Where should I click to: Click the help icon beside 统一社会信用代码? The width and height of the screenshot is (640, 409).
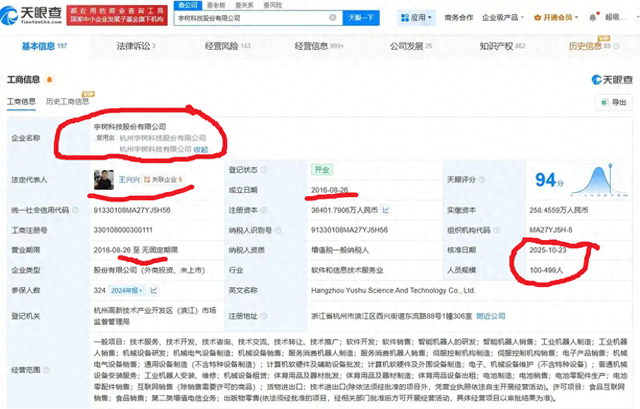tap(76, 210)
